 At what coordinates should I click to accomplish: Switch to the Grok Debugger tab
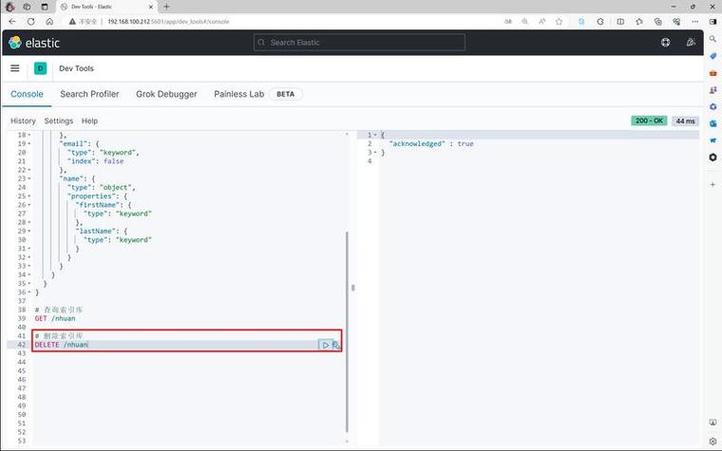tap(166, 94)
